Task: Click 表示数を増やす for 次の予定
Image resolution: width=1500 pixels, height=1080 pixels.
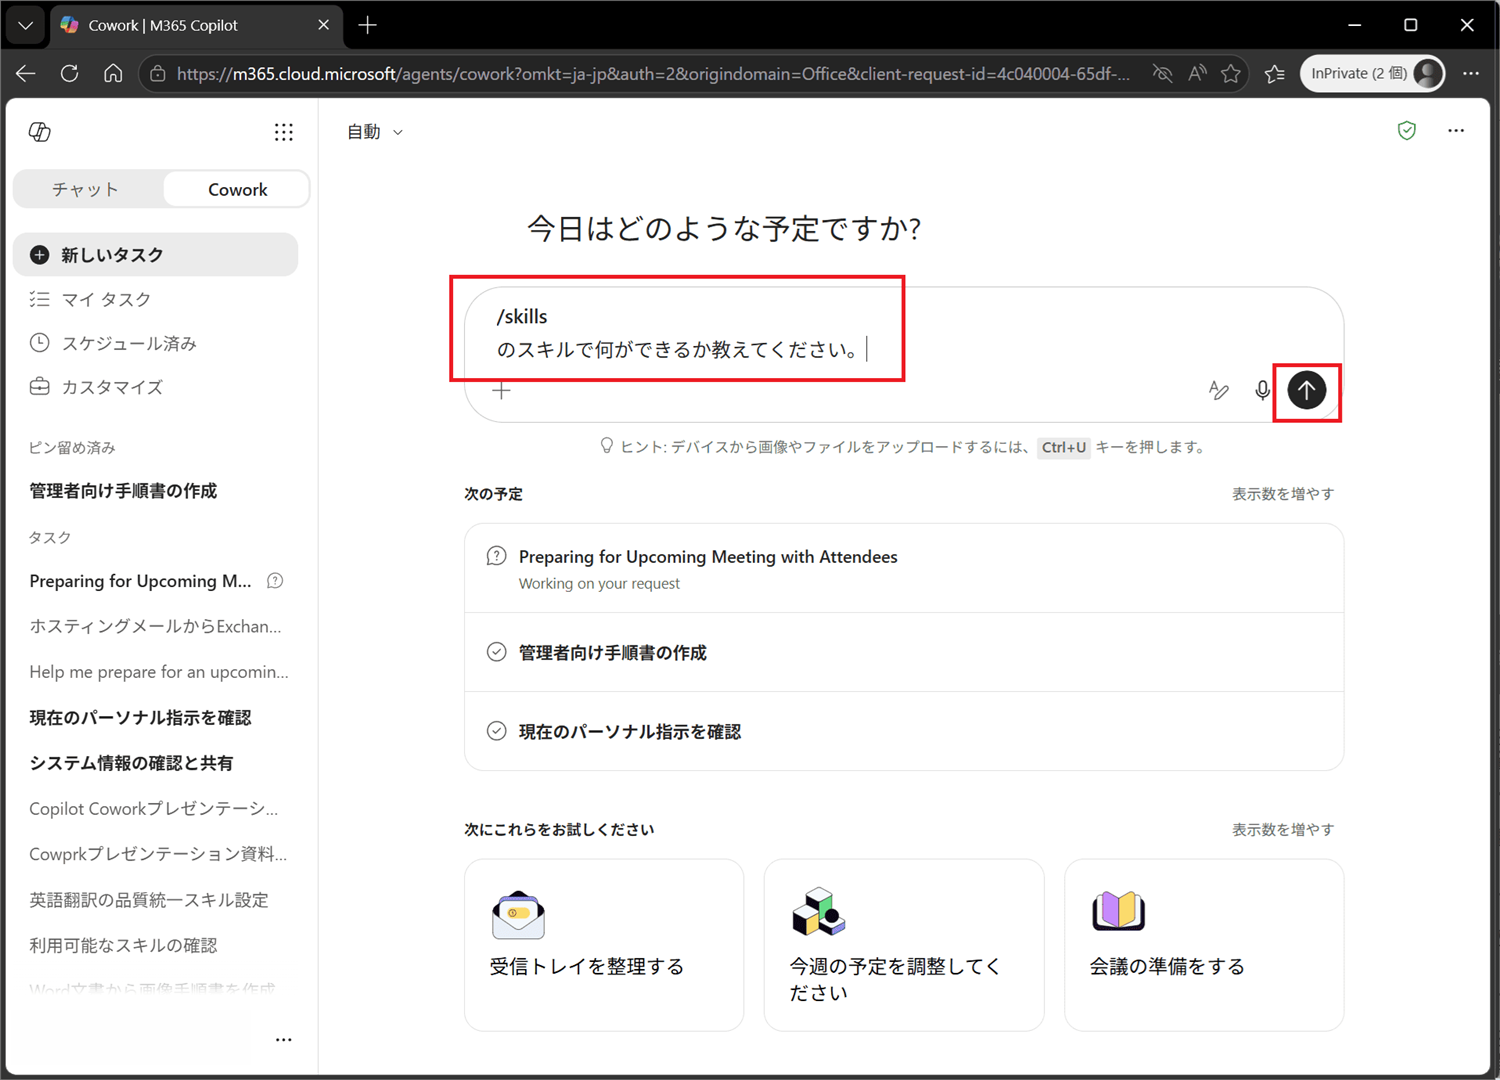Action: click(1283, 494)
